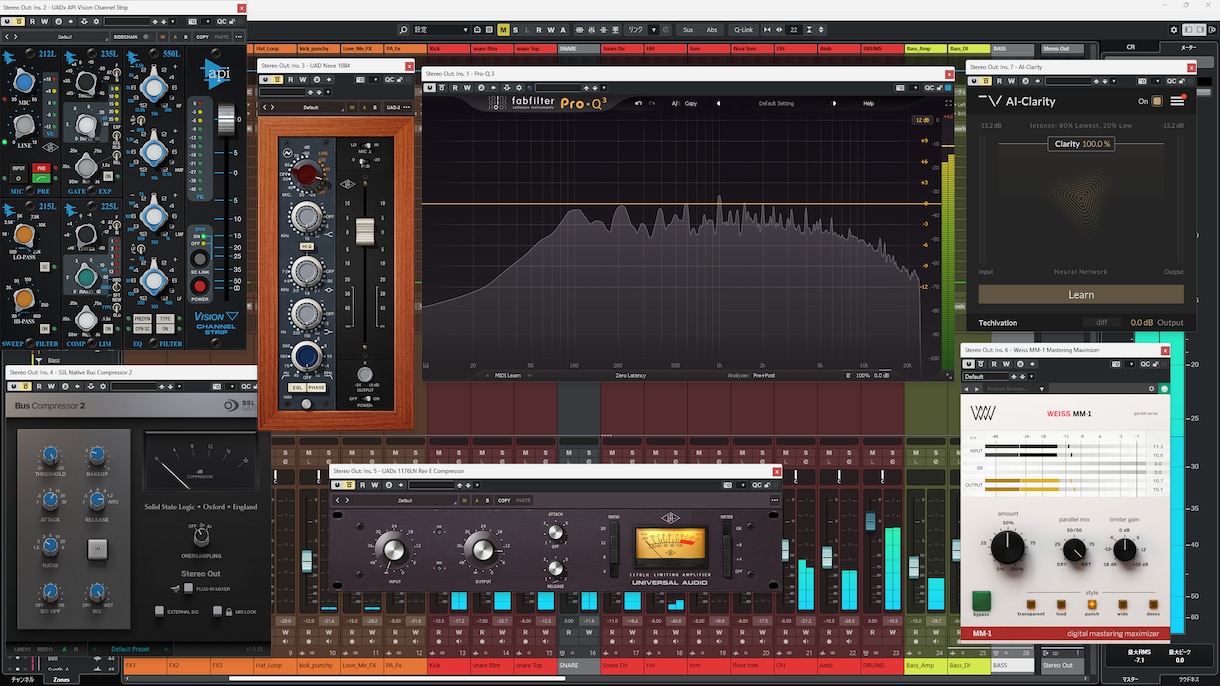Click the Q-Link button in mixer toolbar
1220x686 pixels.
click(743, 30)
